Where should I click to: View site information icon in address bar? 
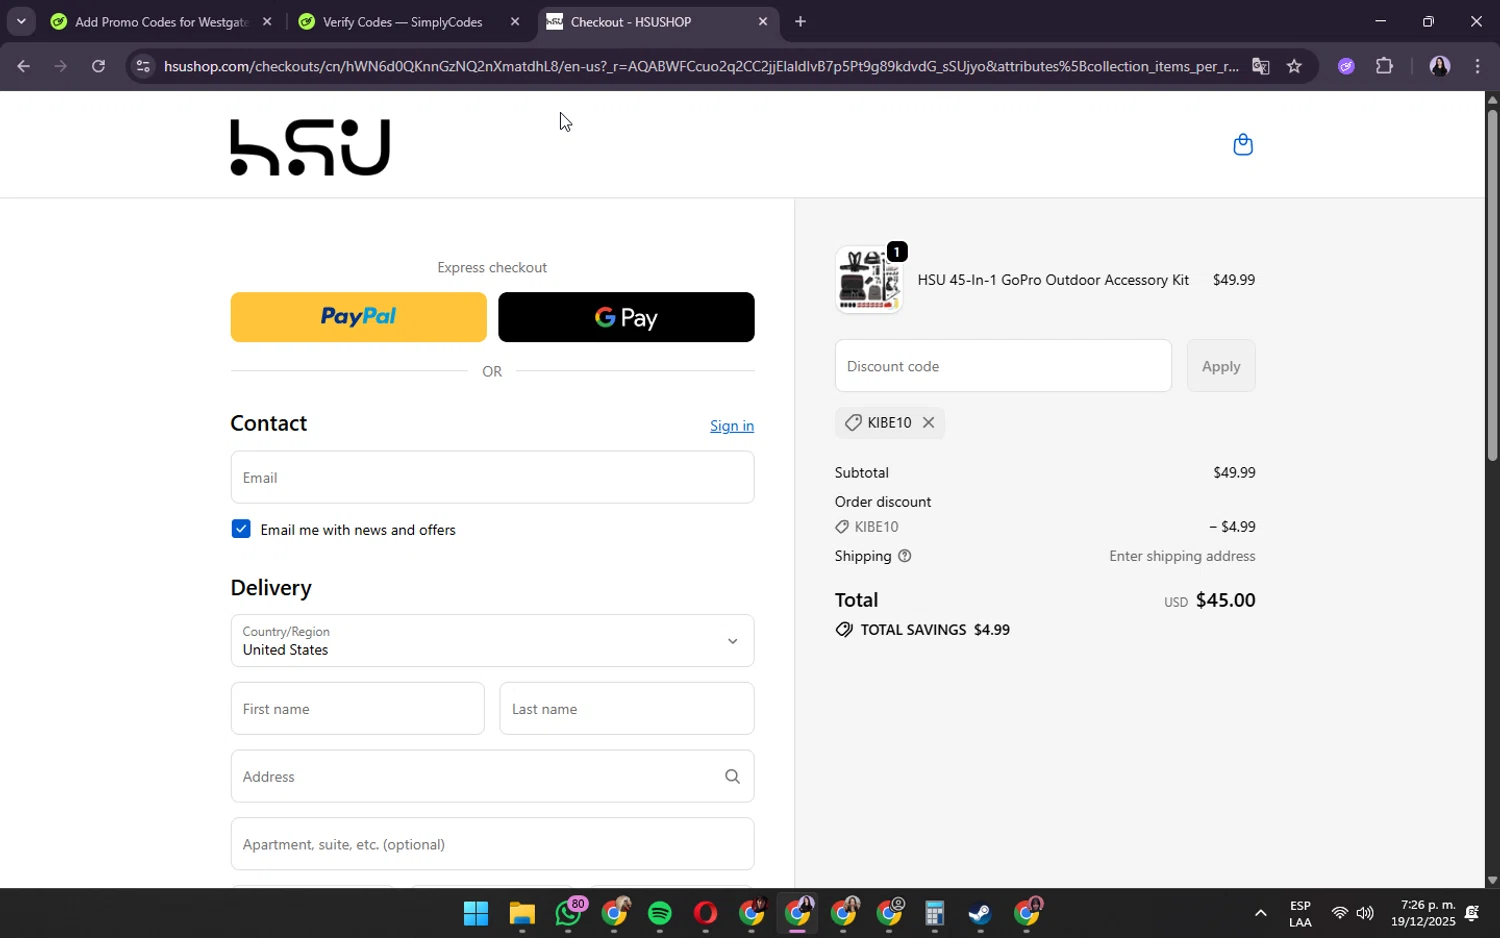pyautogui.click(x=143, y=66)
